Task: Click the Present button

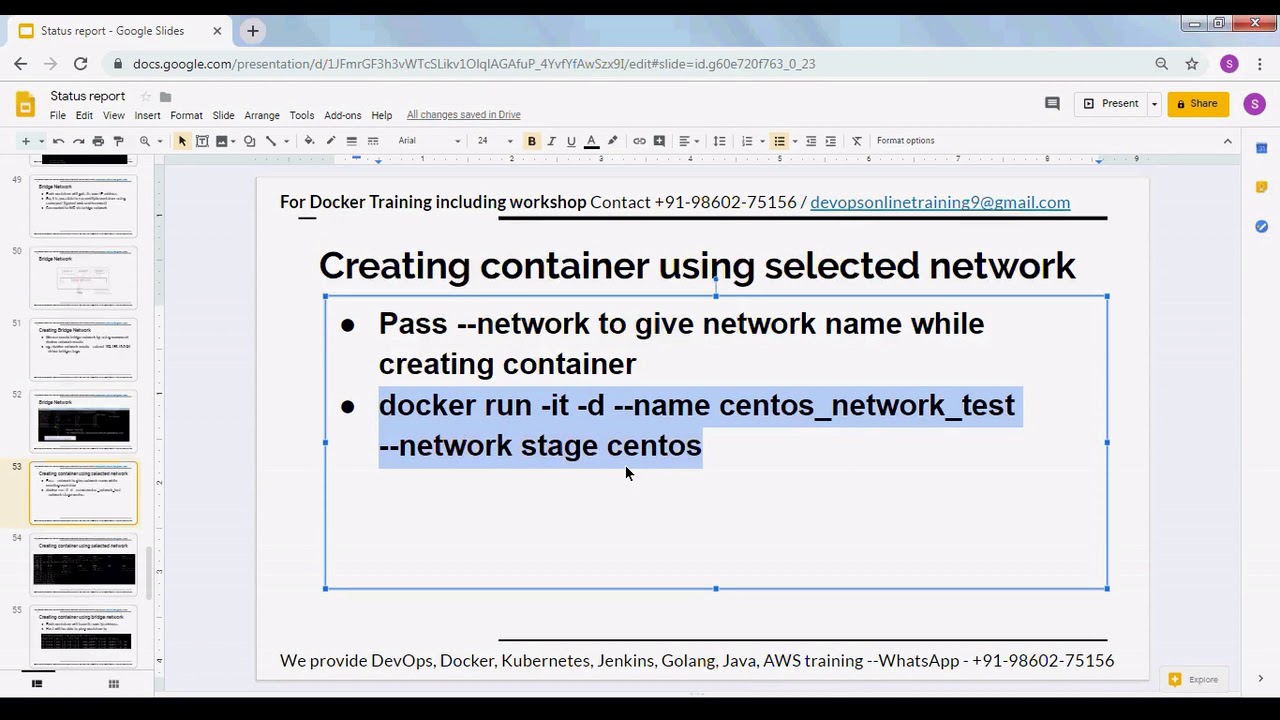Action: pos(1110,104)
